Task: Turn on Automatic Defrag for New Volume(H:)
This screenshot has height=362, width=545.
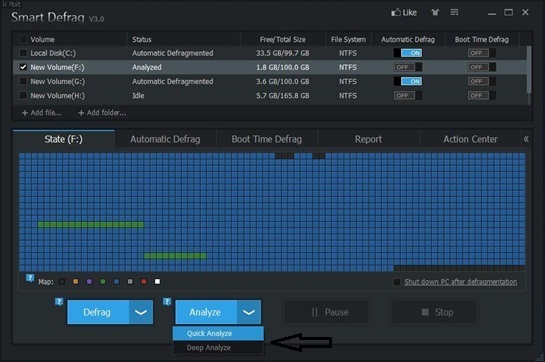Action: point(408,95)
